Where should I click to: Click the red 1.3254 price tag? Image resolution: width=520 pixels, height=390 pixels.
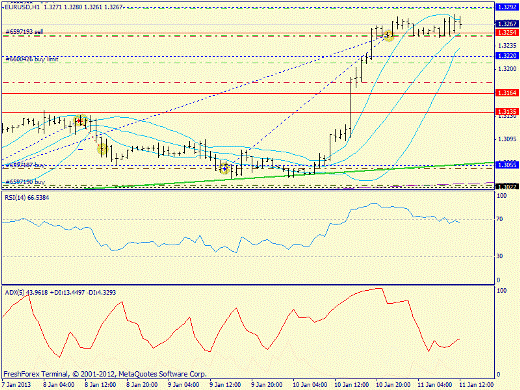pyautogui.click(x=507, y=32)
